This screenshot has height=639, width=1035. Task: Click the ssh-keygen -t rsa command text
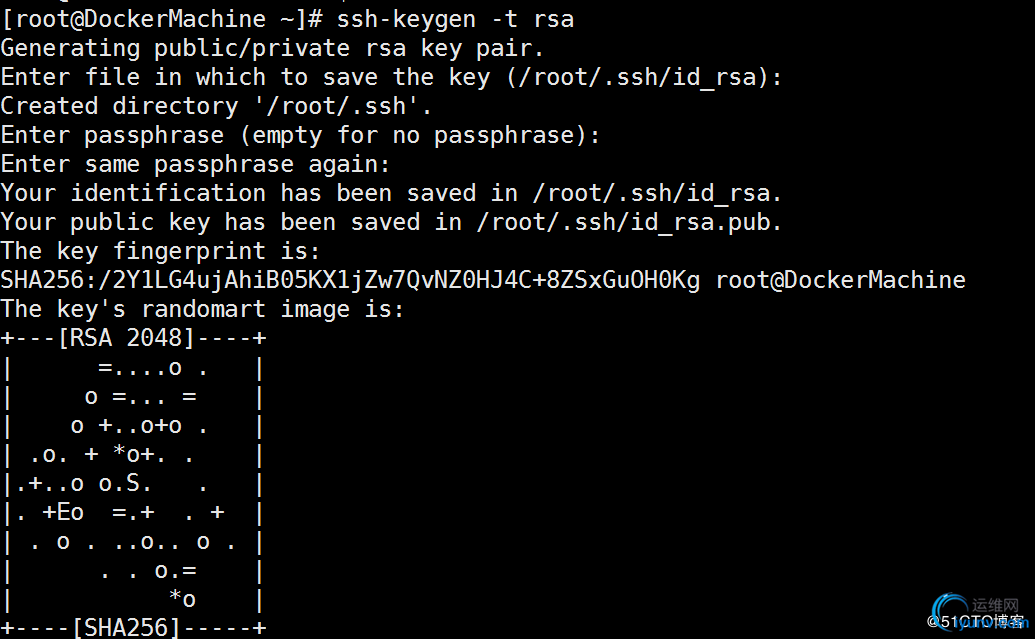455,19
